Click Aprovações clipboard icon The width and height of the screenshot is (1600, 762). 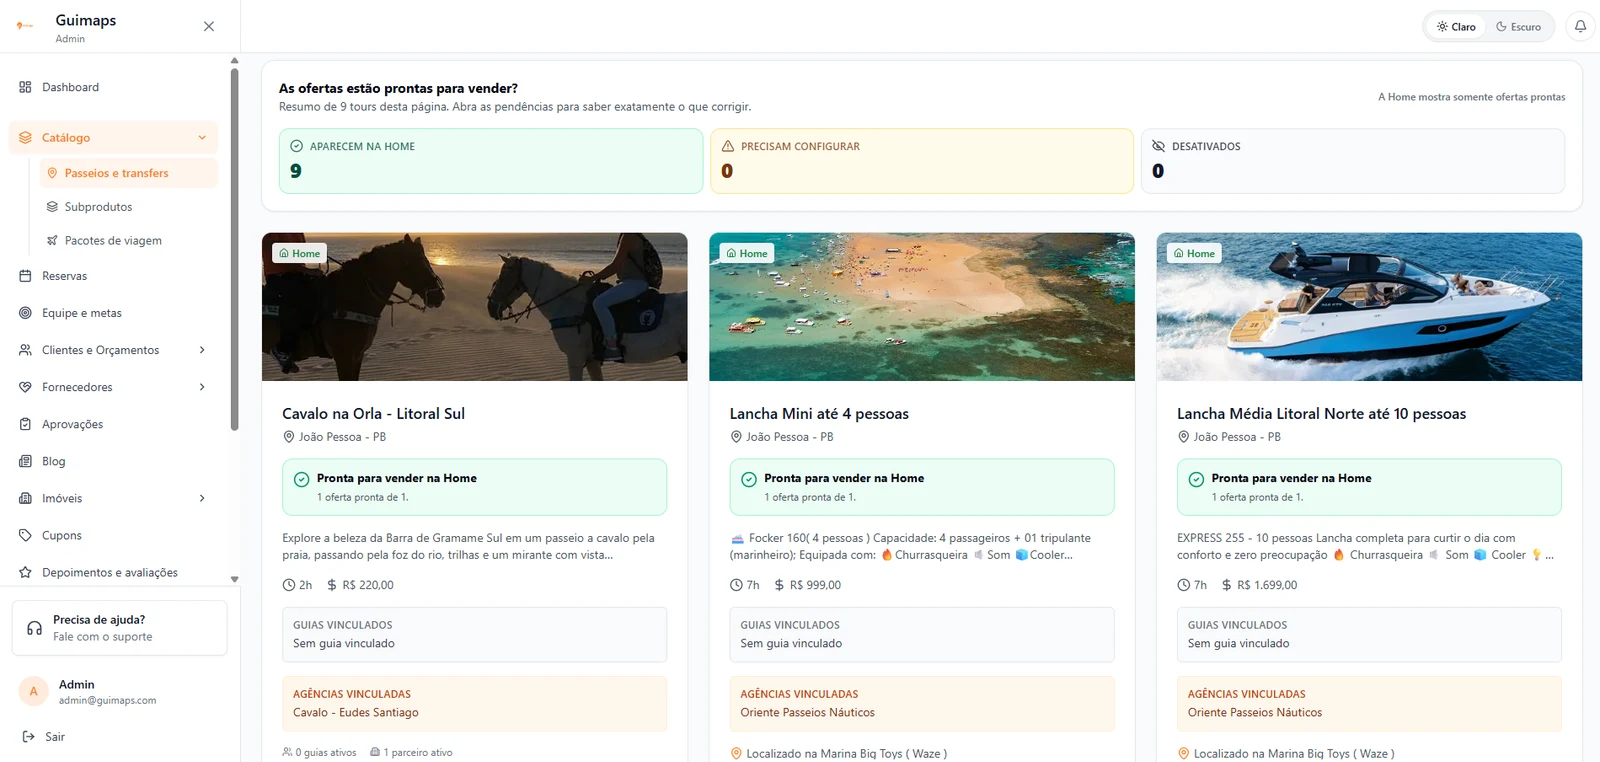point(25,424)
